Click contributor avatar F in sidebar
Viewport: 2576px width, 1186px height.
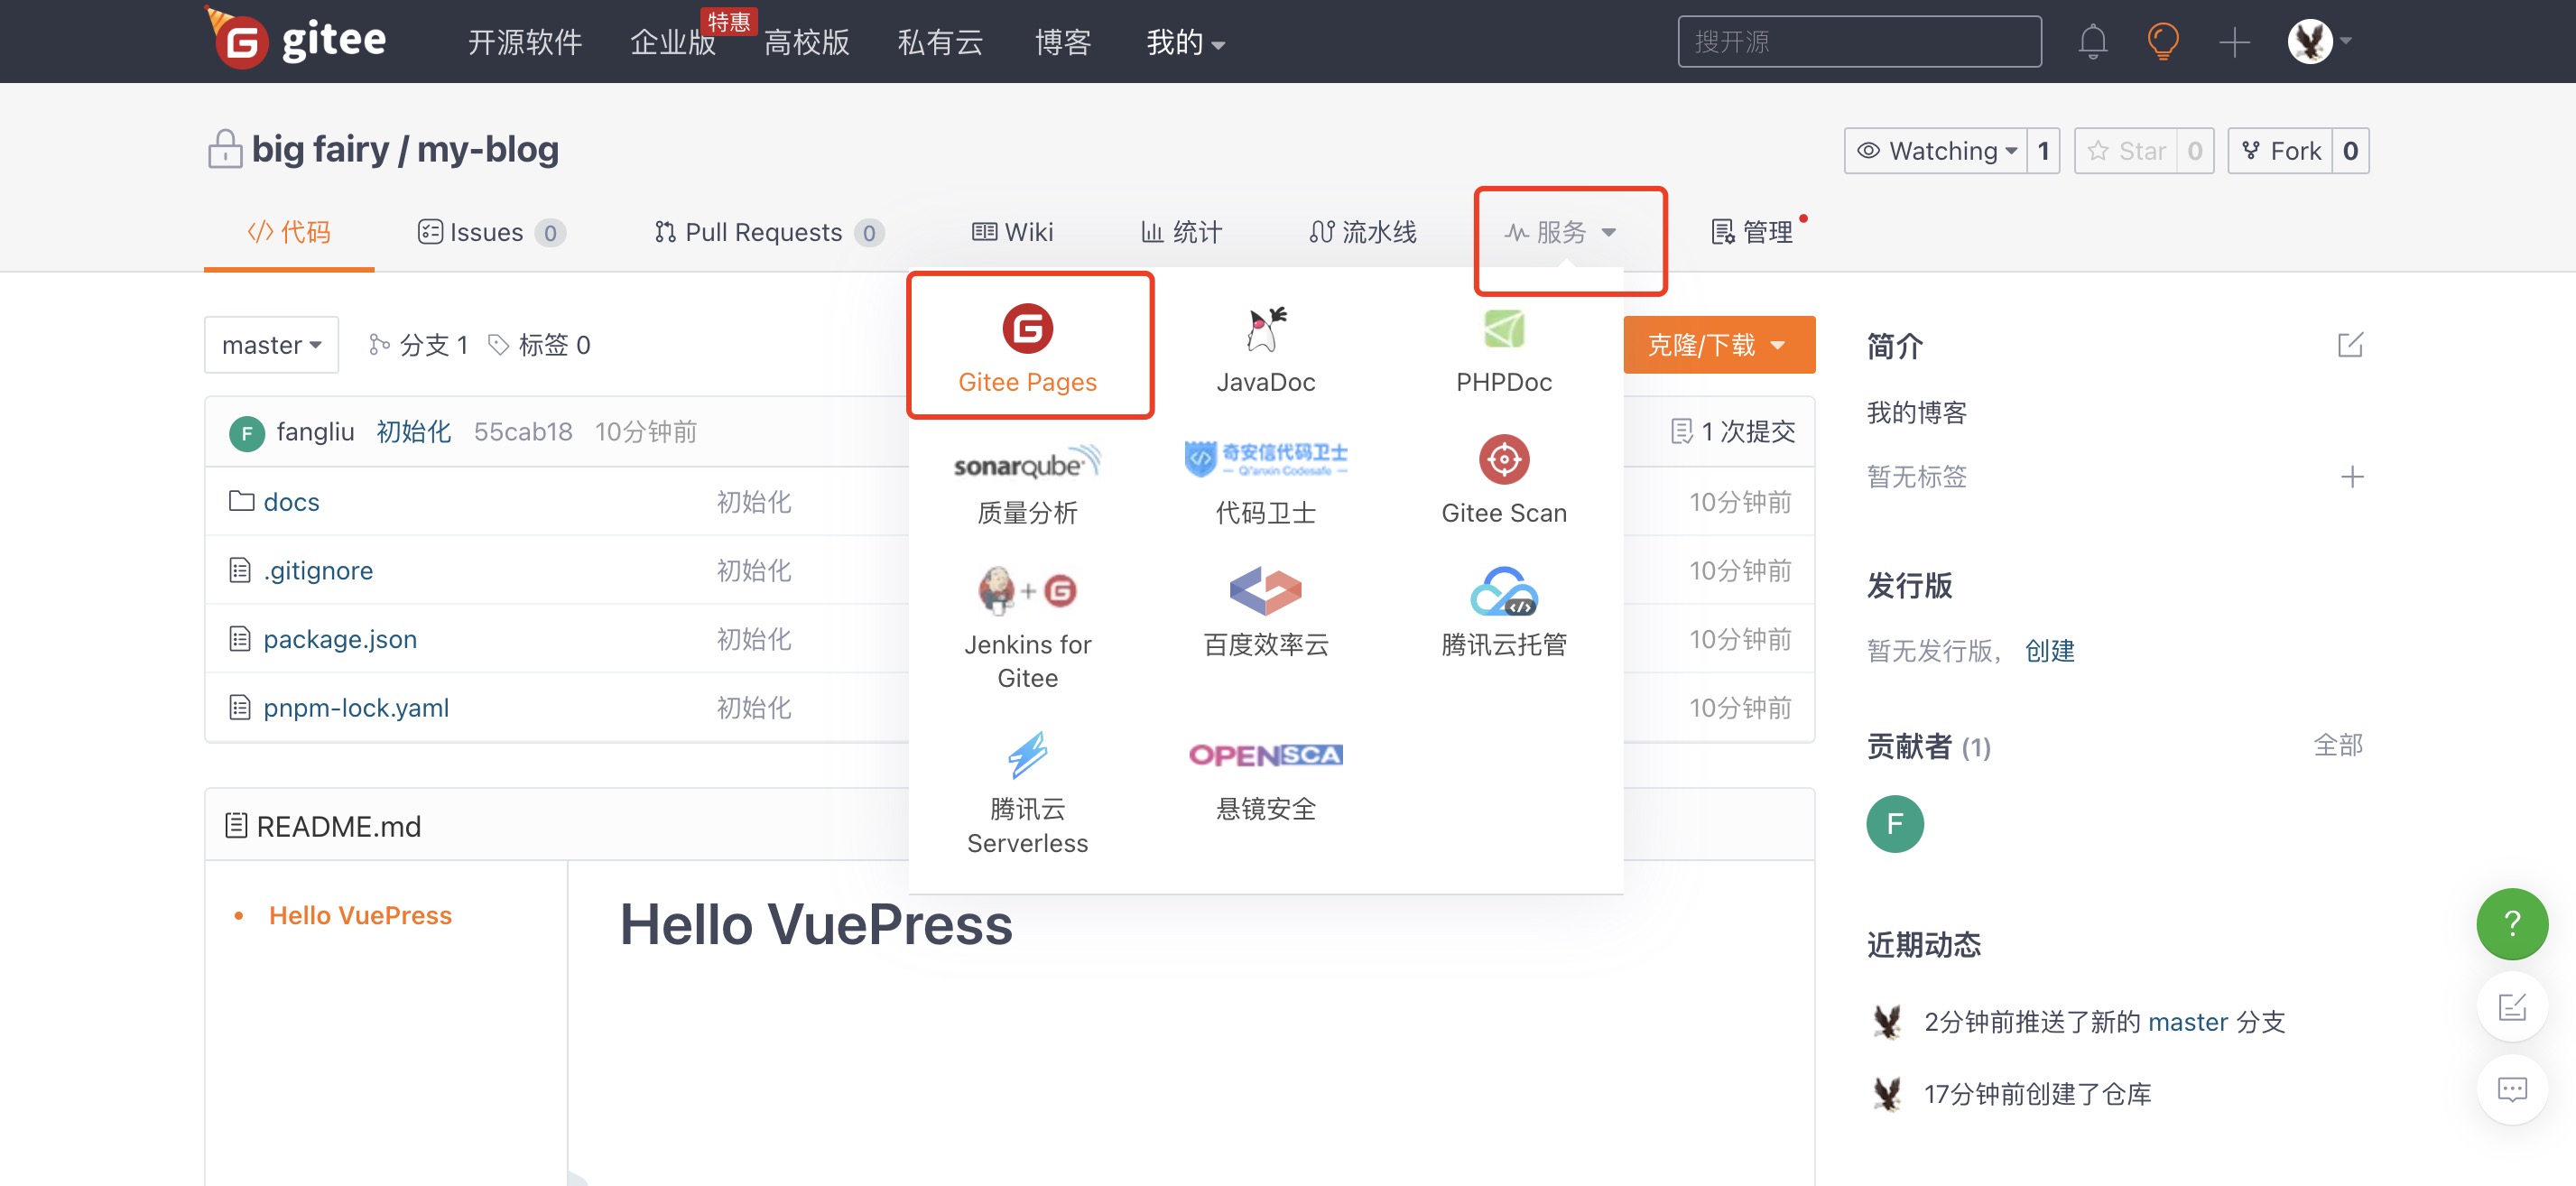1894,823
